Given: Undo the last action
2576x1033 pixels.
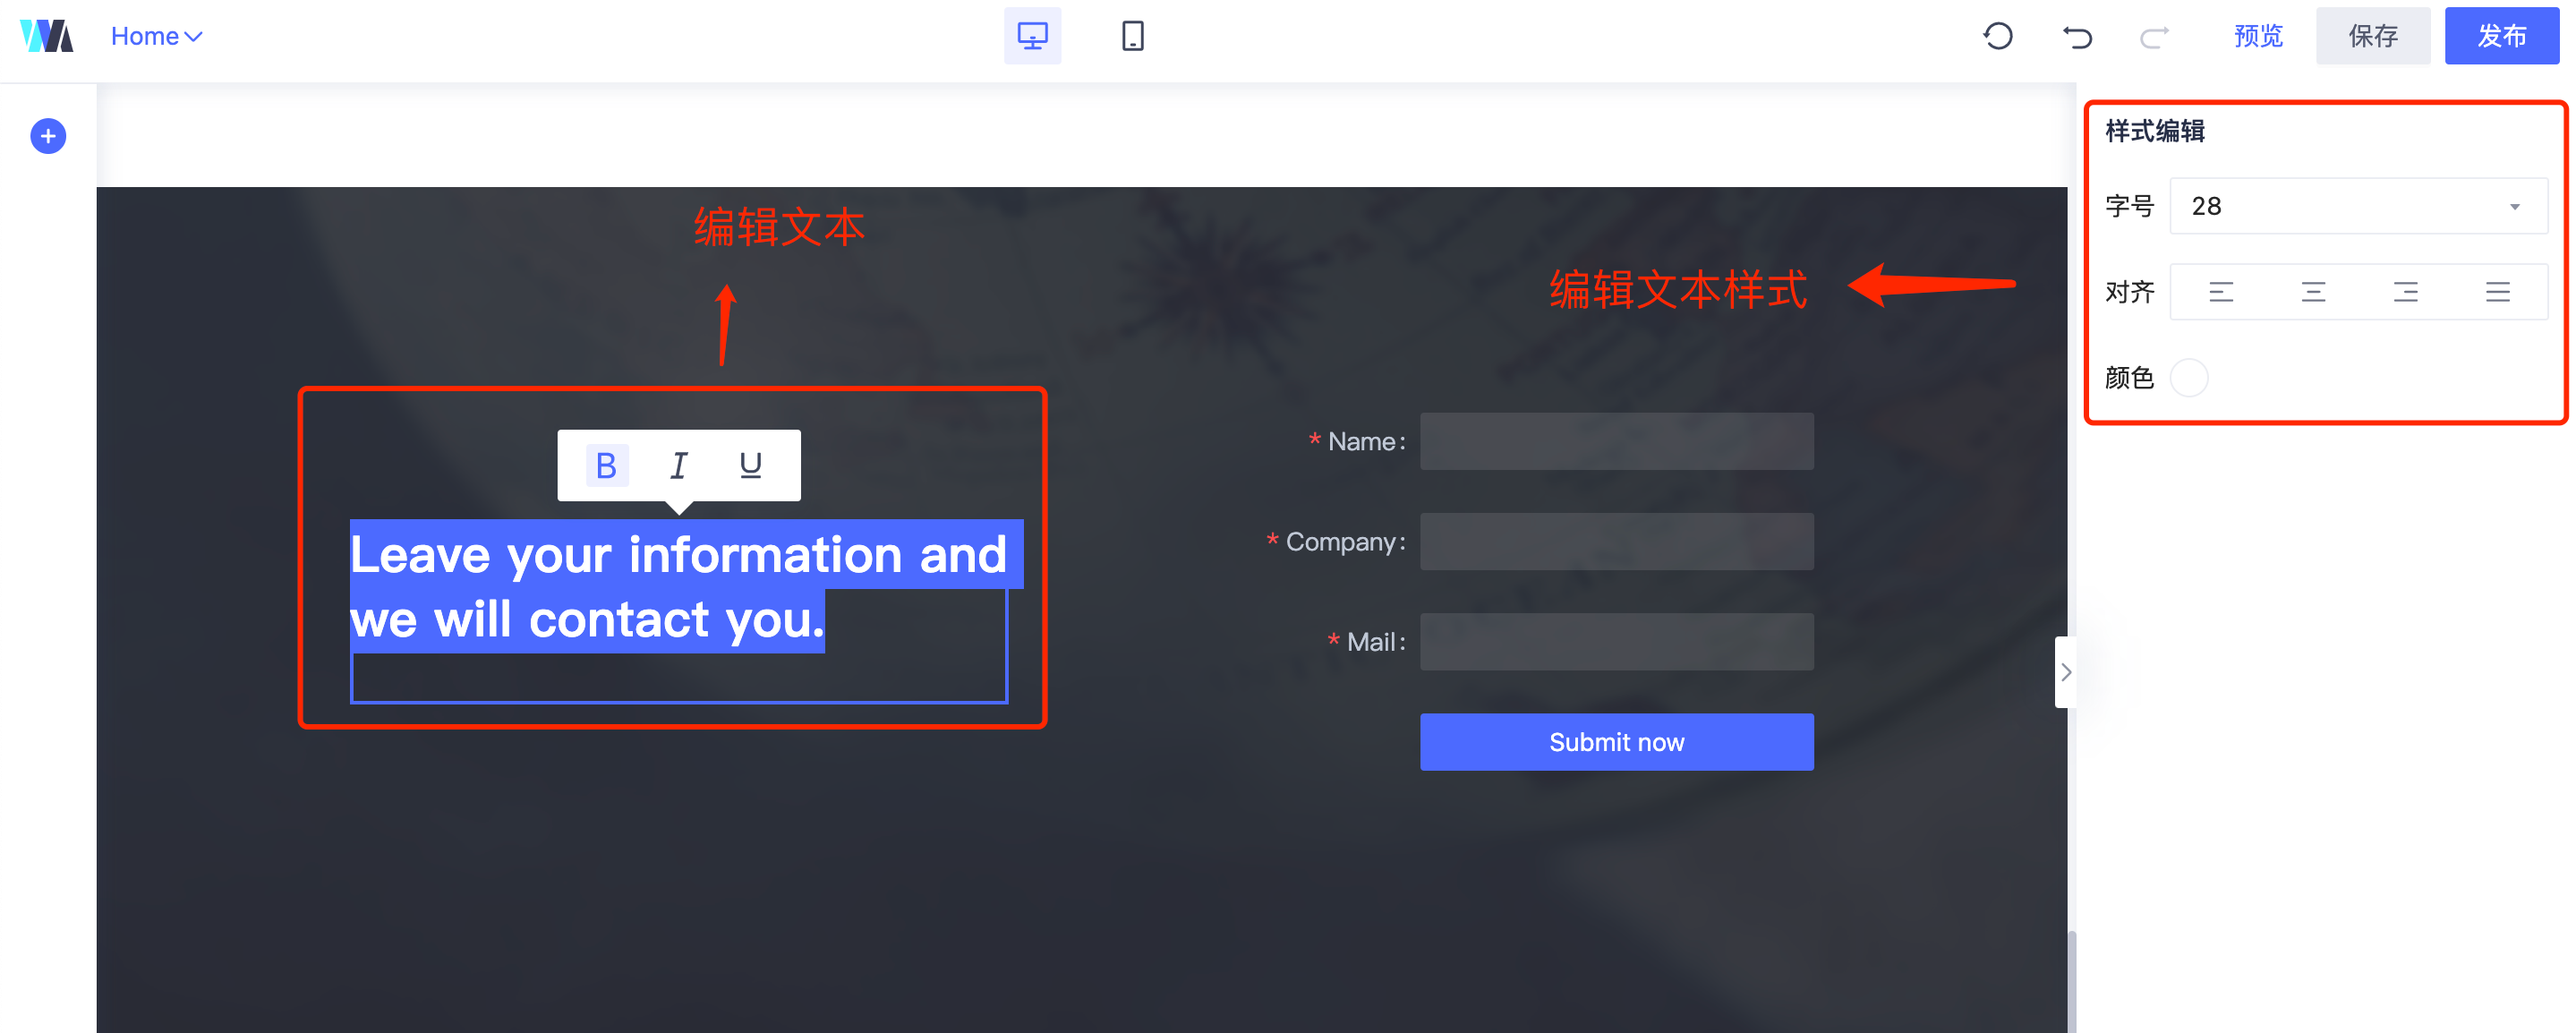Looking at the screenshot, I should coord(2077,36).
